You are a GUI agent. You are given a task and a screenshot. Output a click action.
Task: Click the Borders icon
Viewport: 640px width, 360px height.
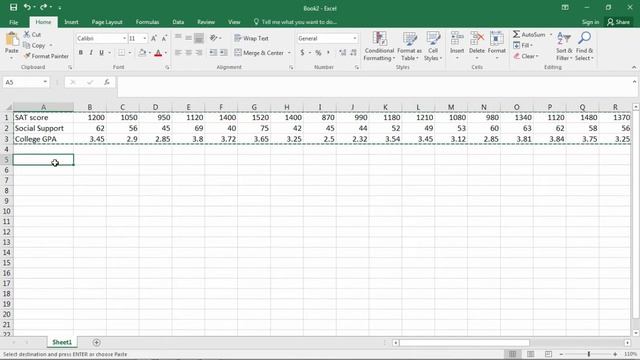(122, 53)
